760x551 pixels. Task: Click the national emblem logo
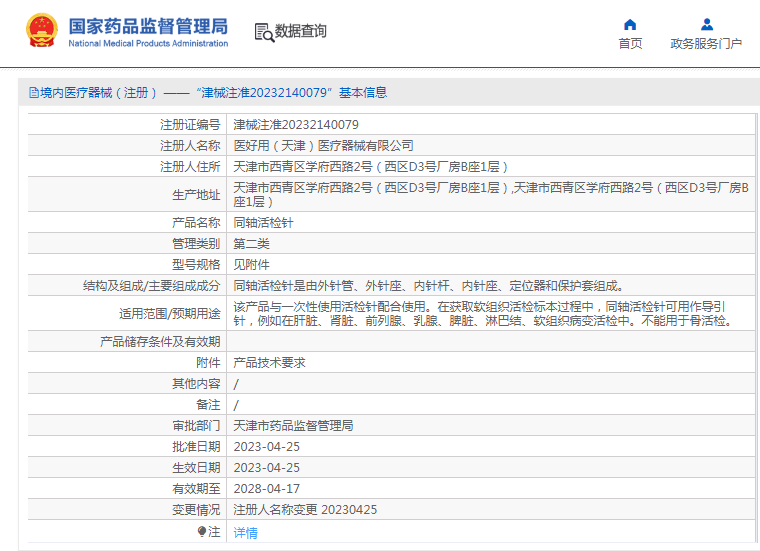click(41, 31)
